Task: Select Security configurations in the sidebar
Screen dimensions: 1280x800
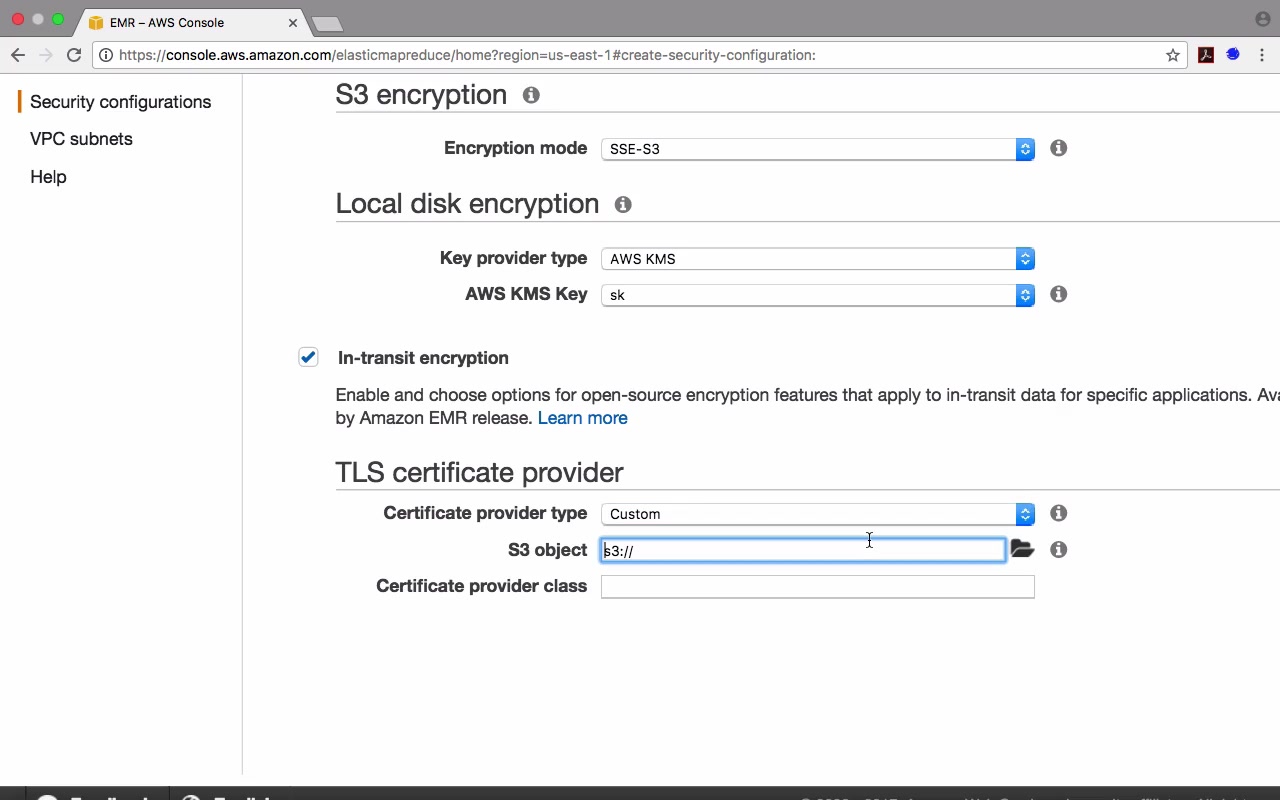Action: 120,102
